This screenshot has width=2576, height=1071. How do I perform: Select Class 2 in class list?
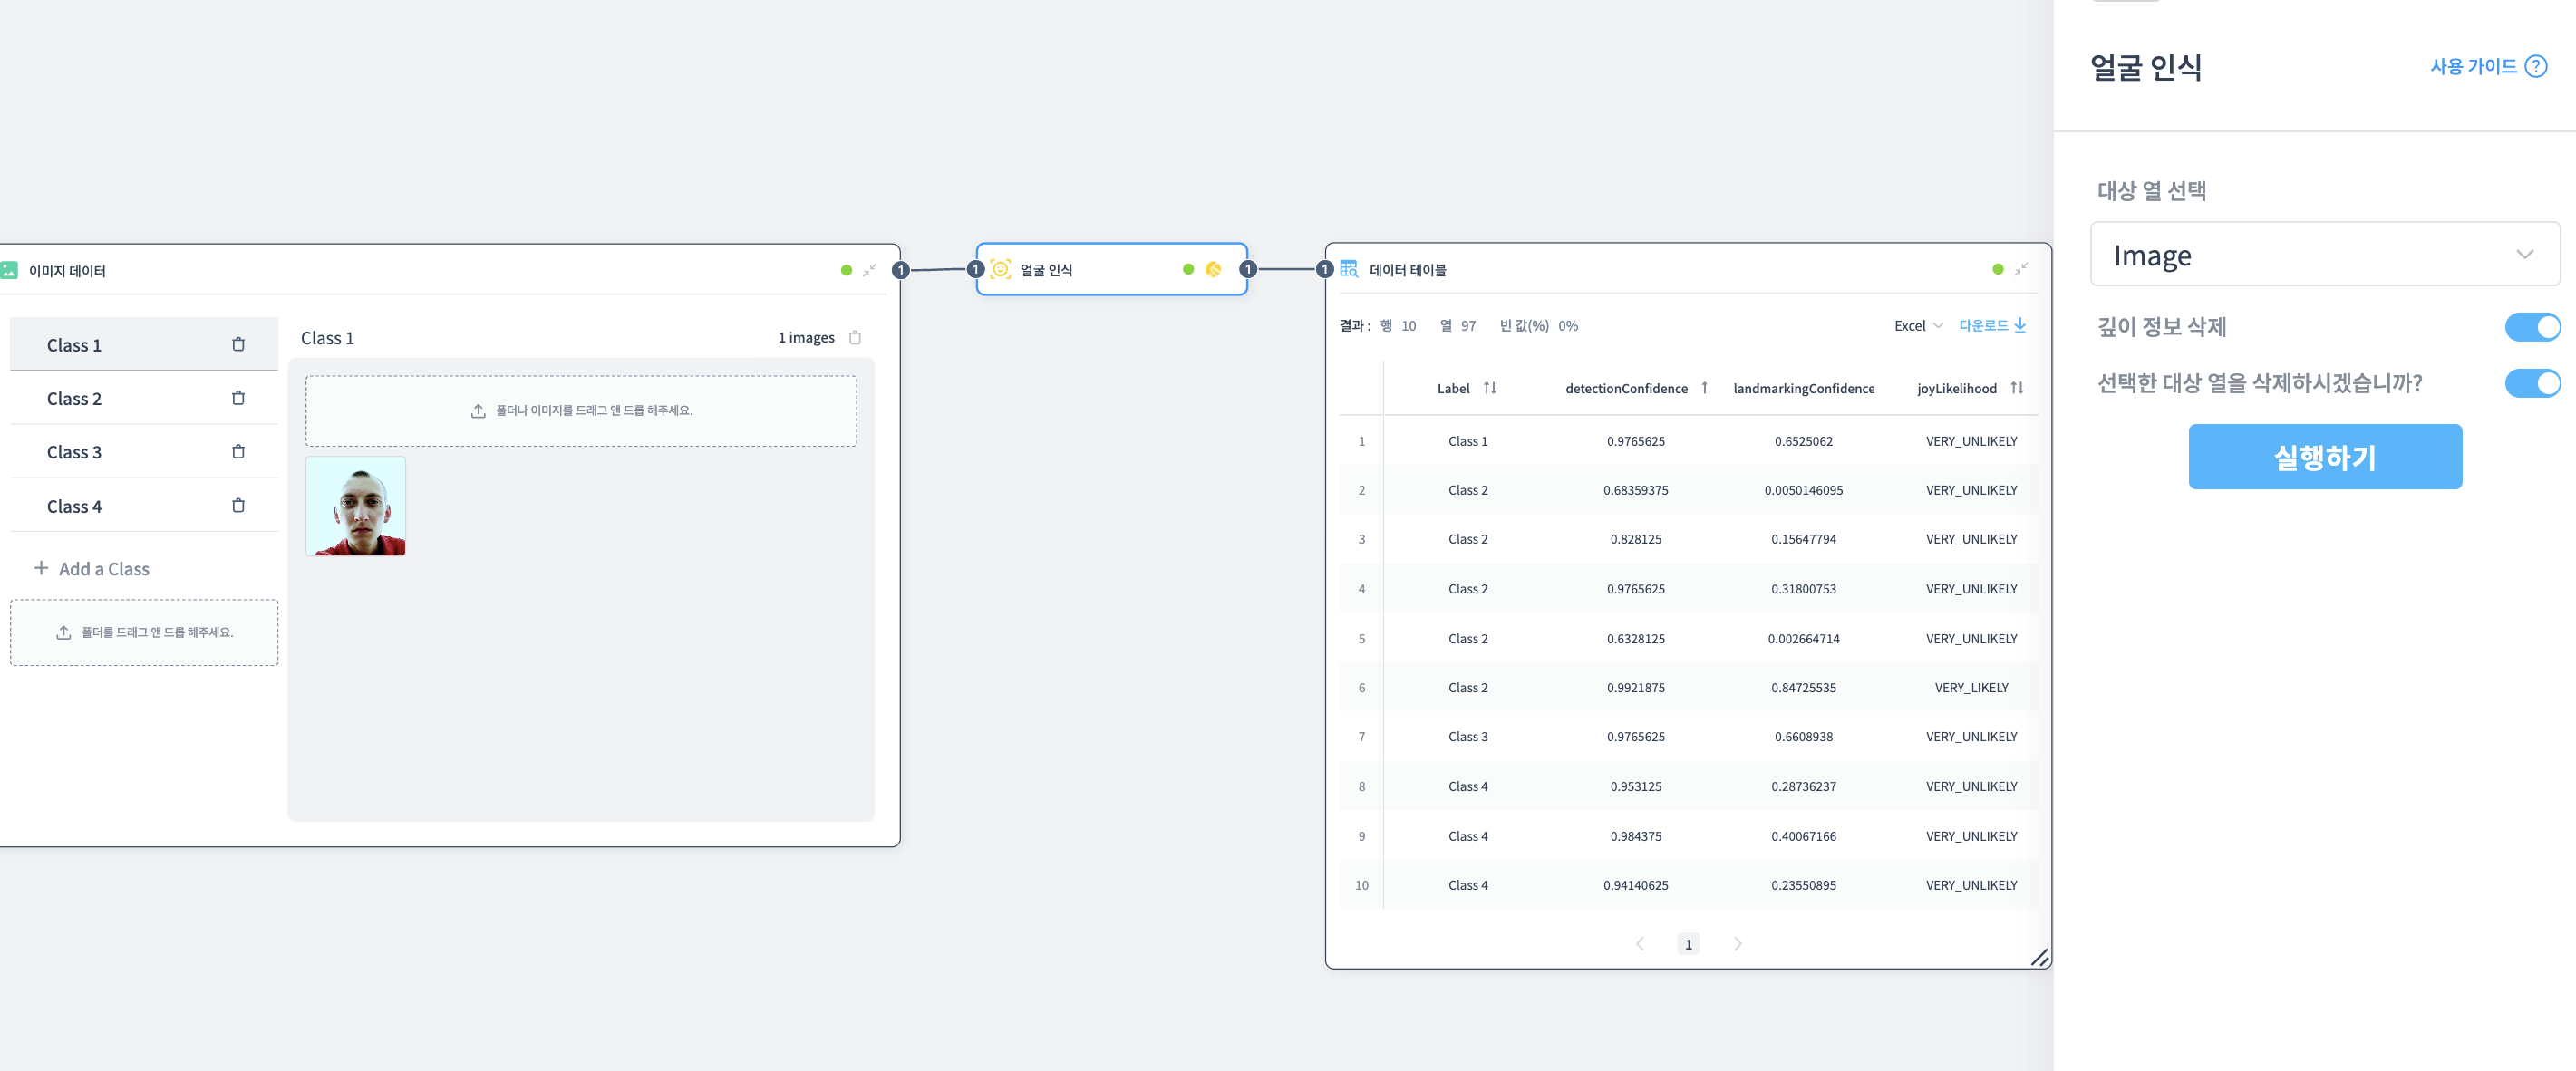(x=75, y=398)
